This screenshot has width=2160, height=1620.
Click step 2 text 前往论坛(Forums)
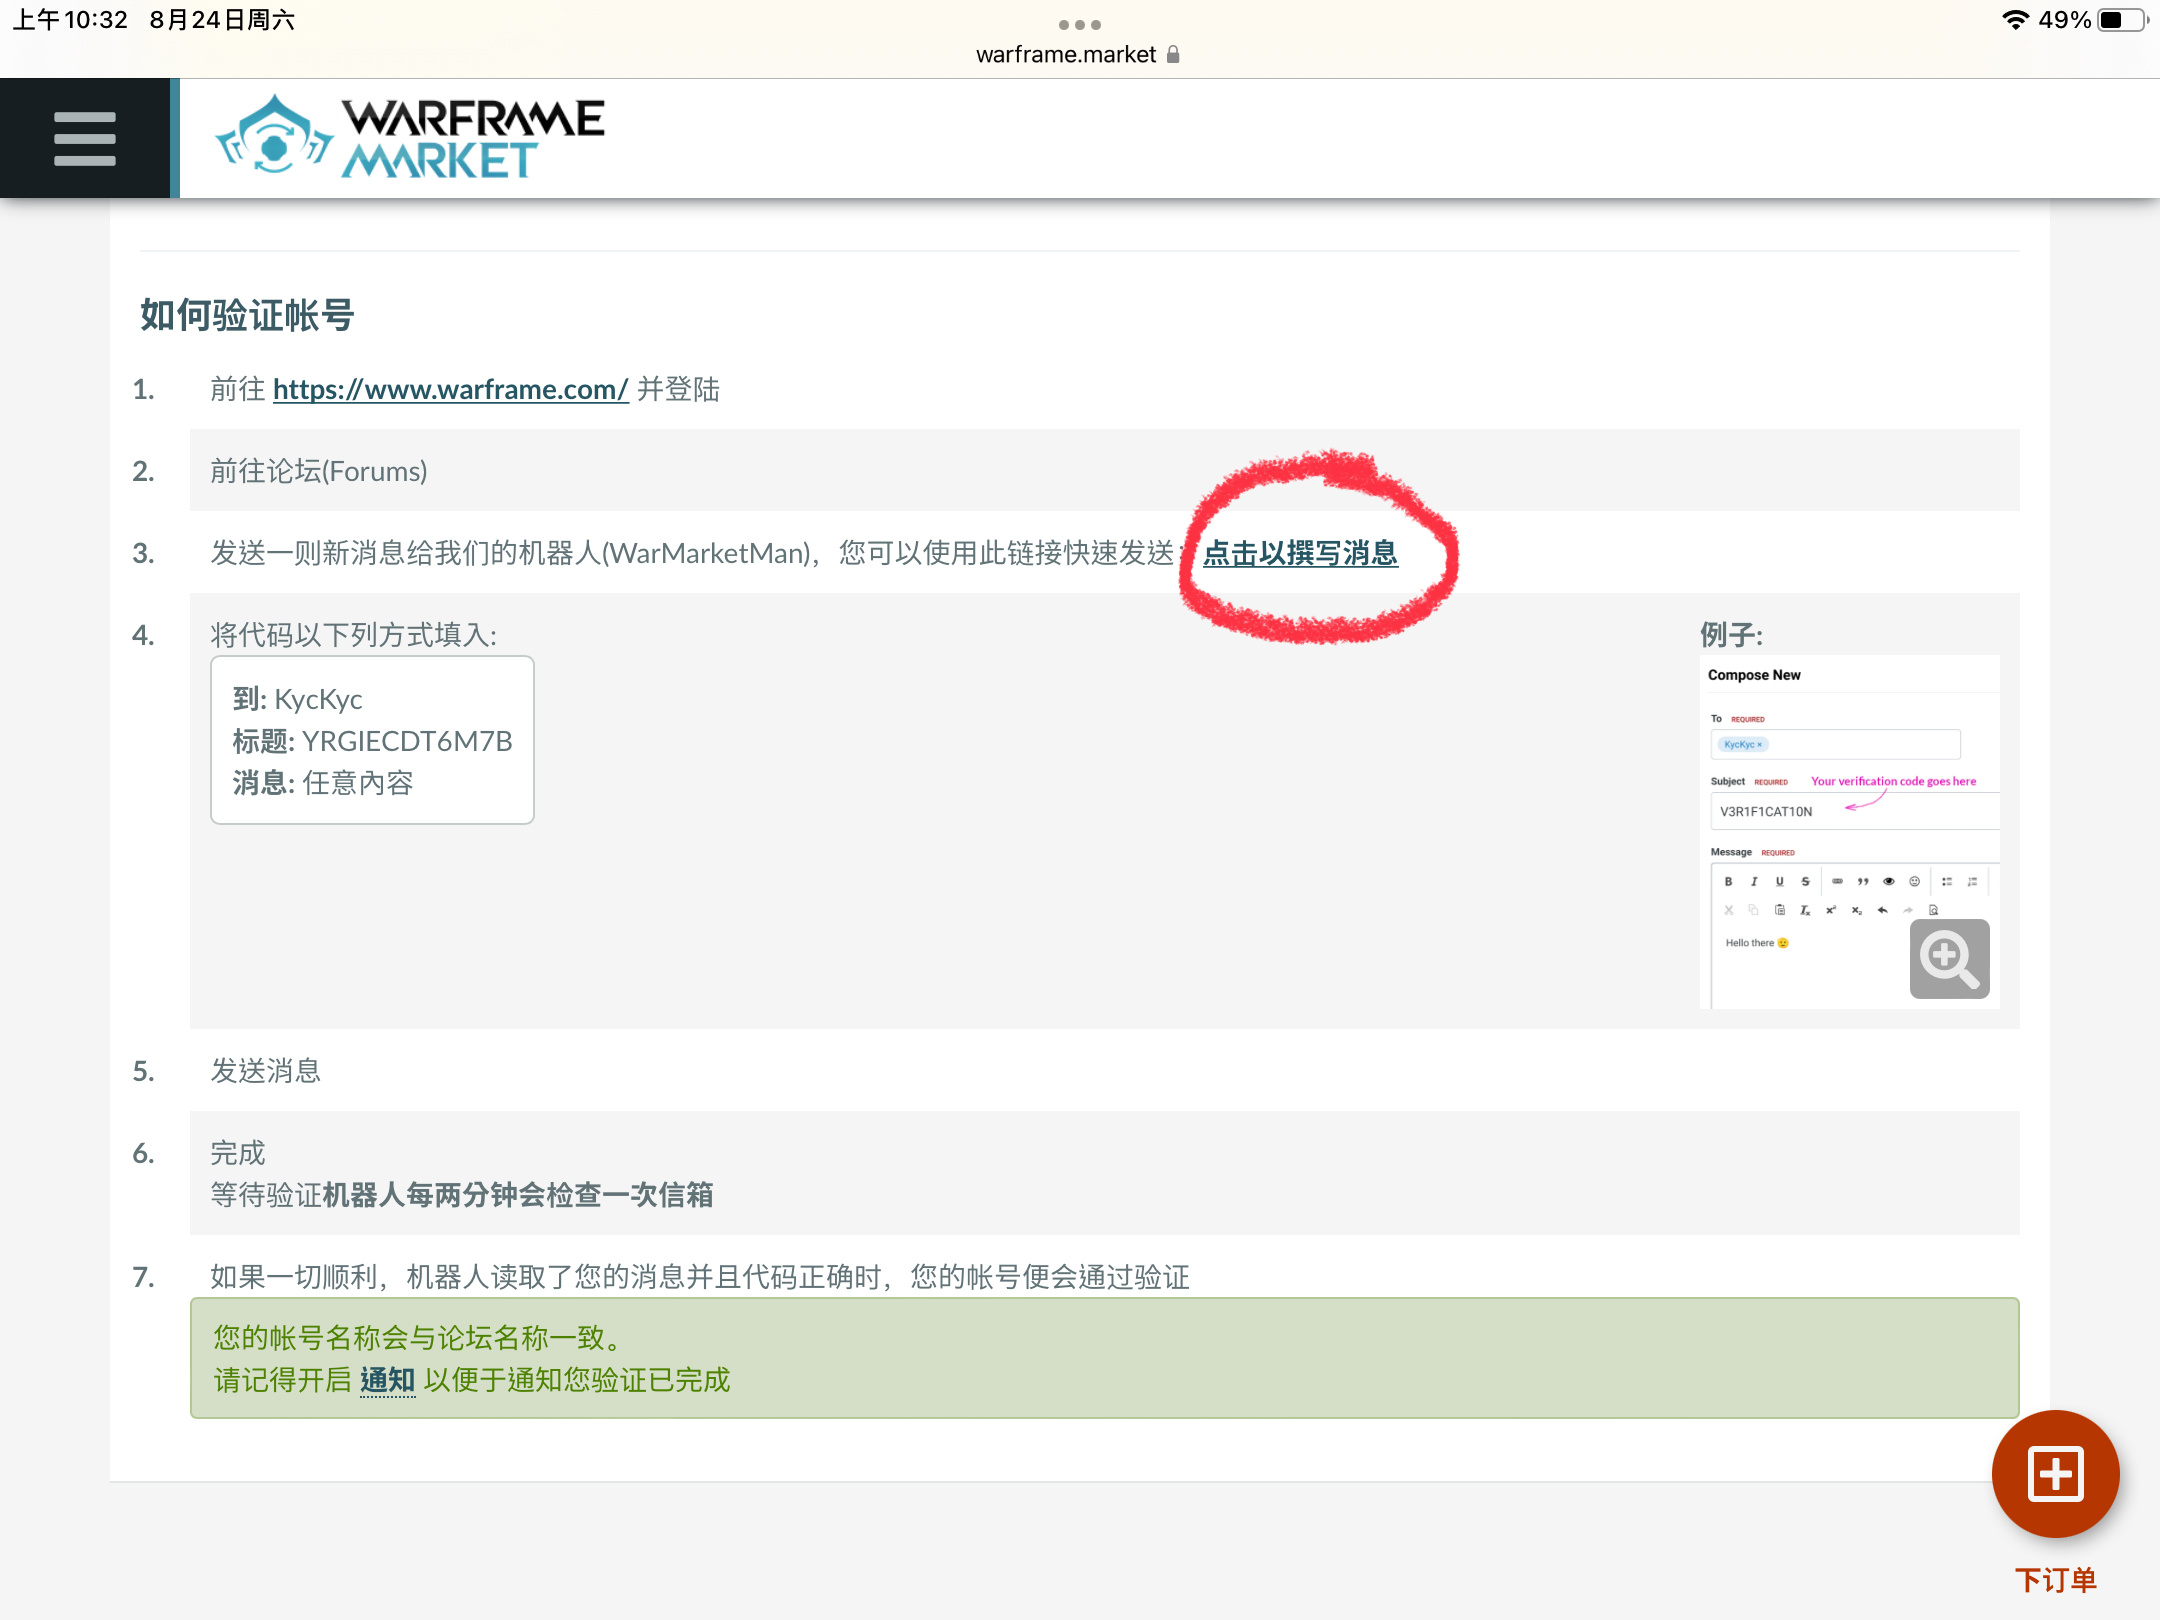(x=319, y=471)
